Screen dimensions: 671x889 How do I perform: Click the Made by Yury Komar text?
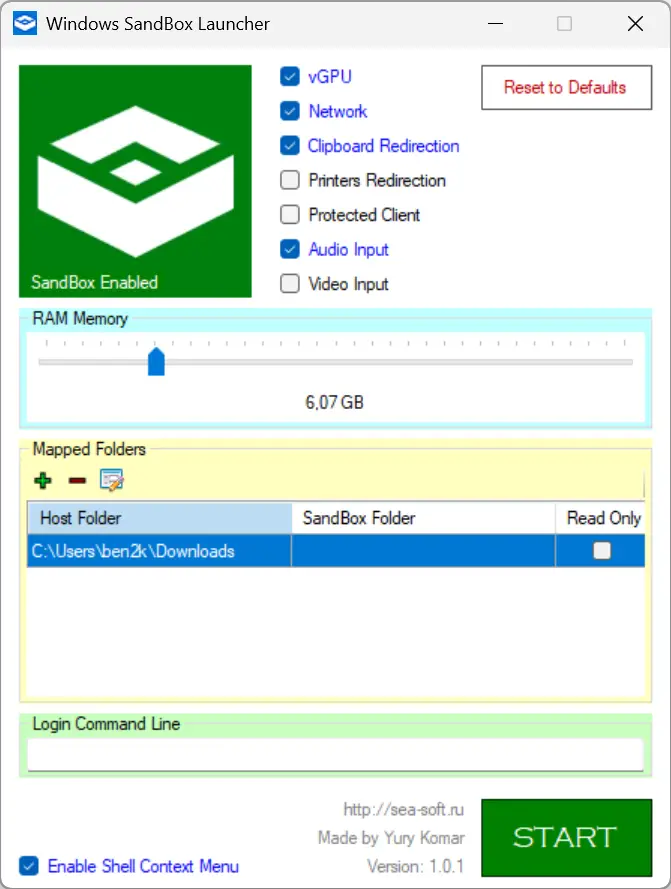click(x=391, y=837)
